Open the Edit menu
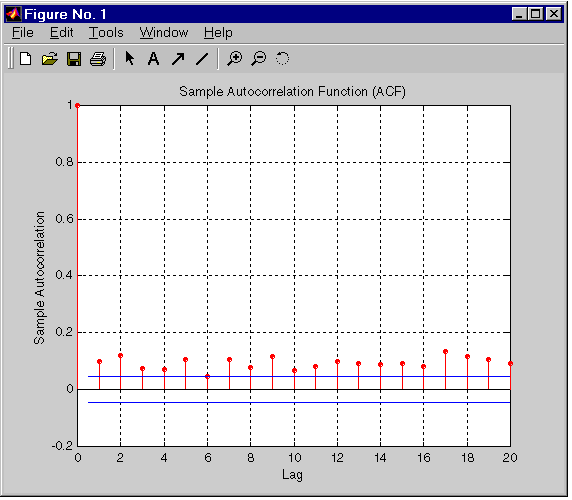 (x=62, y=33)
